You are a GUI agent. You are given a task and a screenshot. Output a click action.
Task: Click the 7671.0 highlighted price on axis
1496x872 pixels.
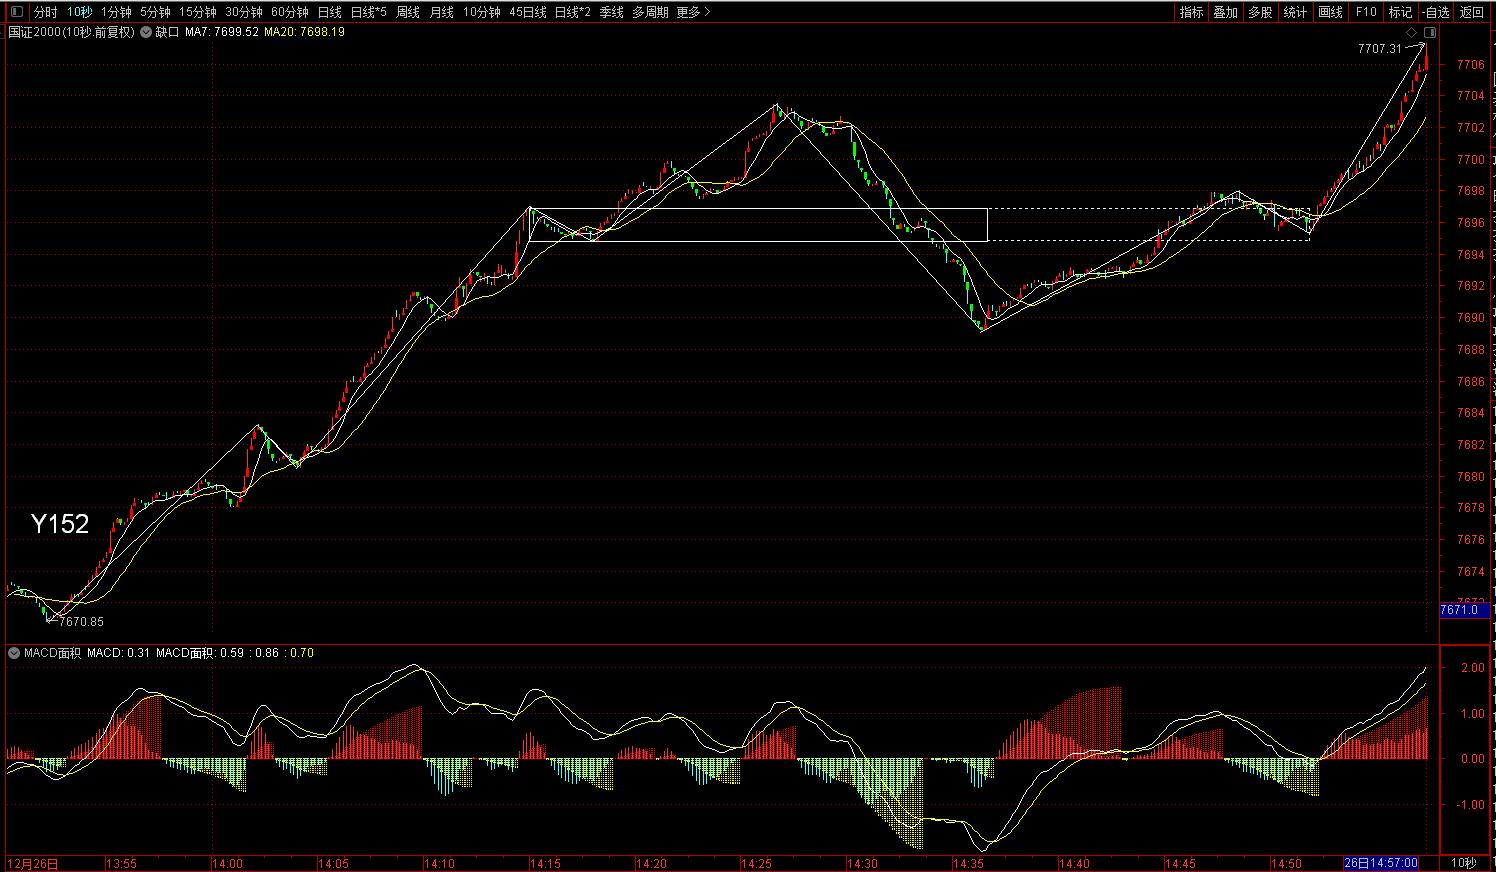(1464, 610)
